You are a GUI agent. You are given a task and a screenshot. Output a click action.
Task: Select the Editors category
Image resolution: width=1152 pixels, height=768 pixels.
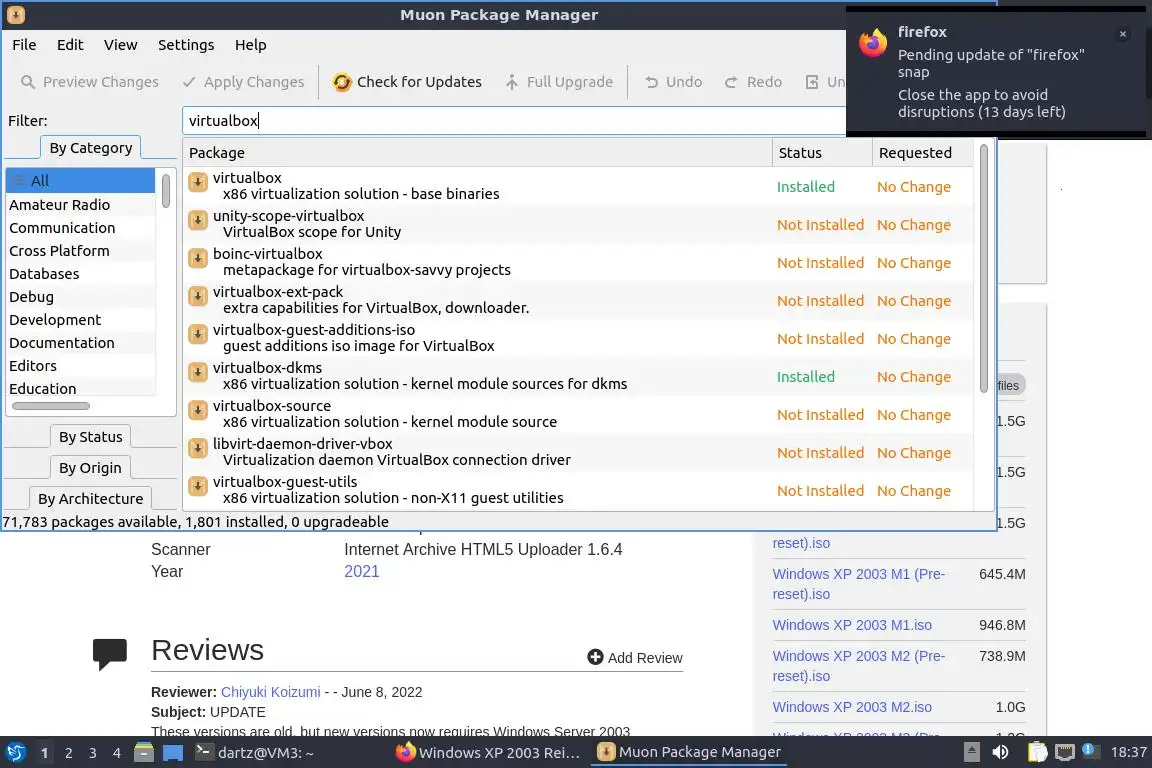click(80, 365)
